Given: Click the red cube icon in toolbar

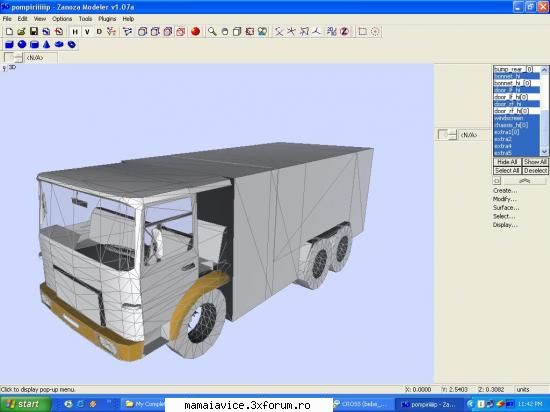Looking at the screenshot, I should point(181,32).
